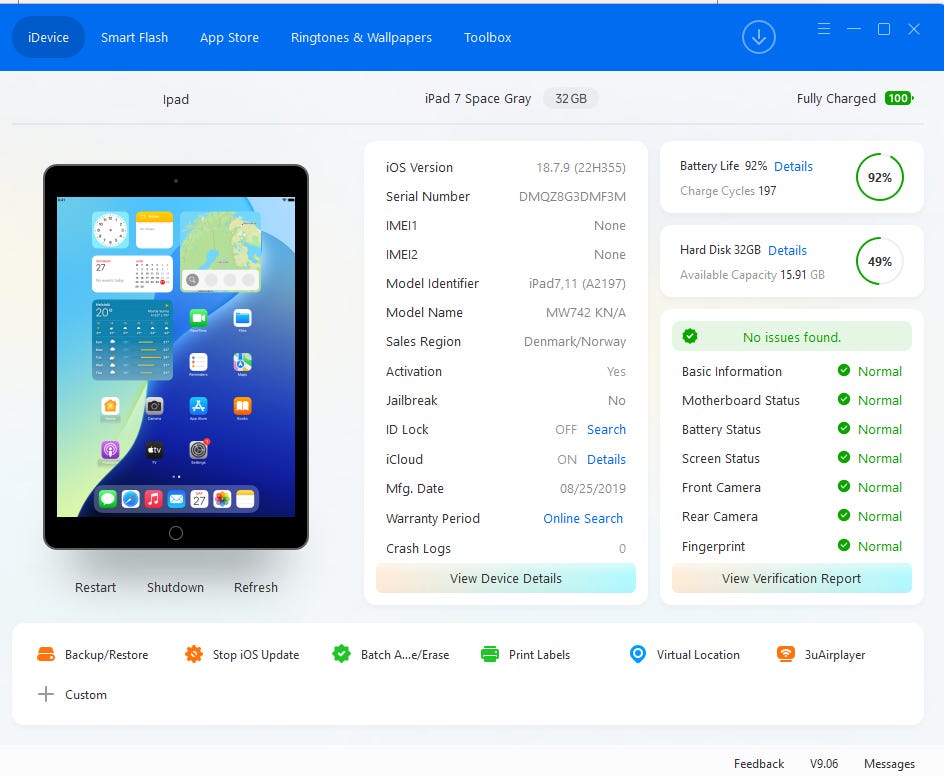
Task: Click the Rear Camera green check icon
Action: [844, 515]
